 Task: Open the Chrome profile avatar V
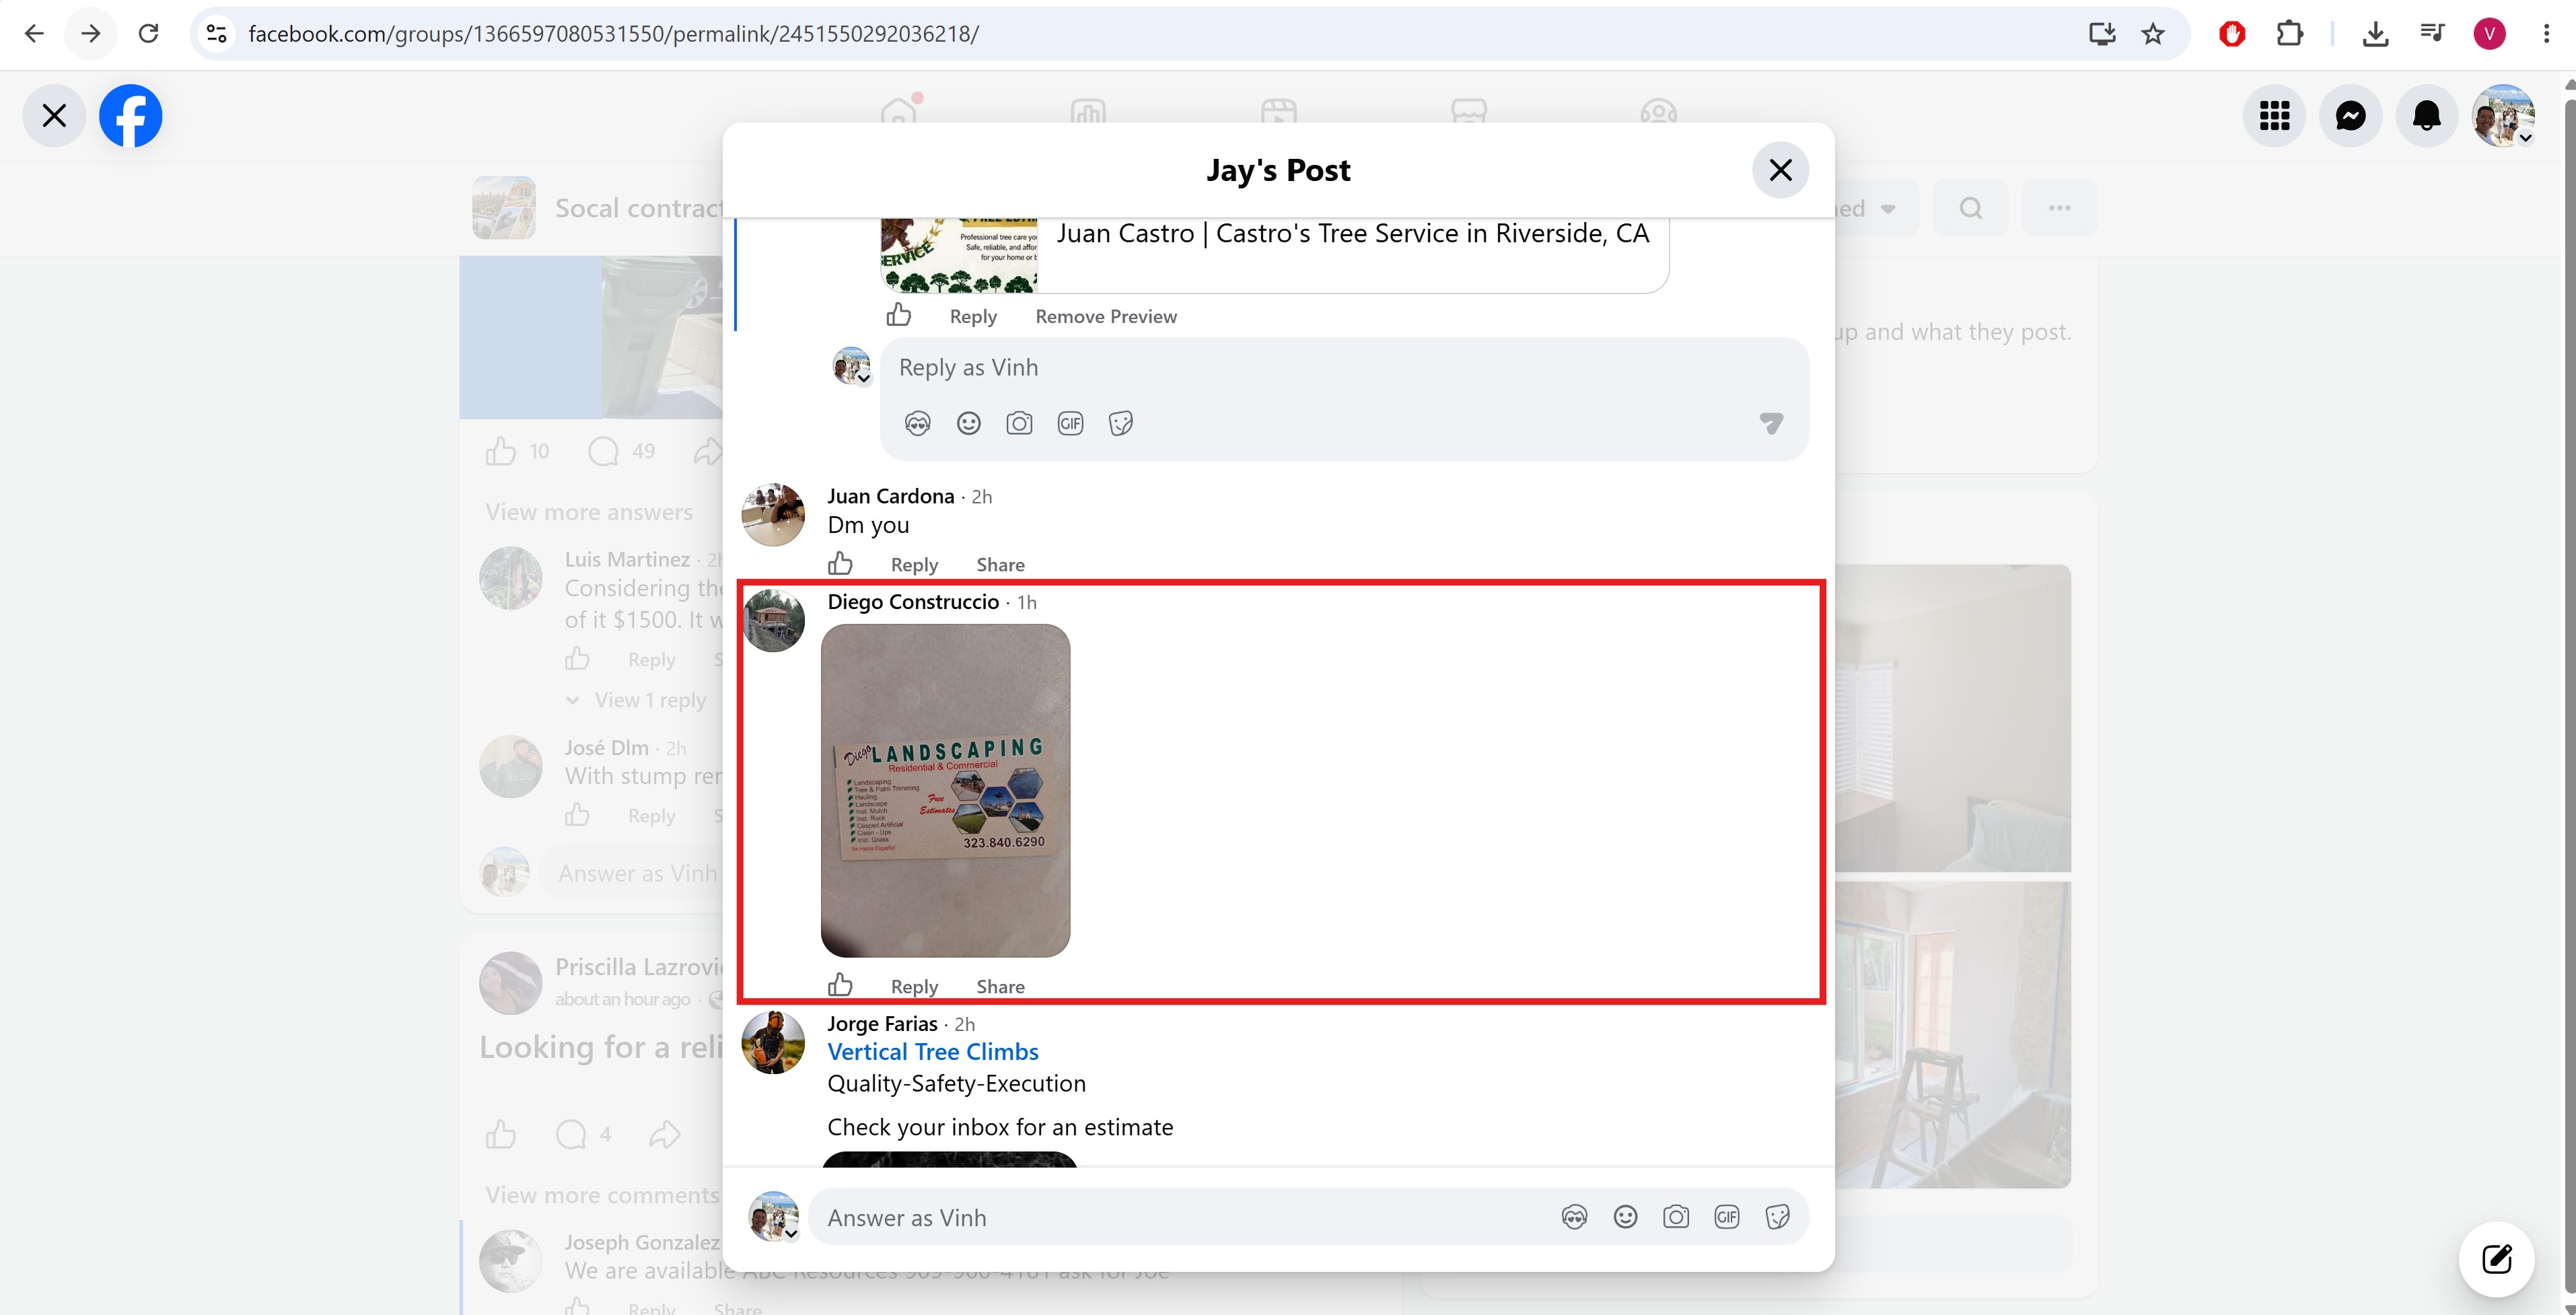(x=2489, y=34)
